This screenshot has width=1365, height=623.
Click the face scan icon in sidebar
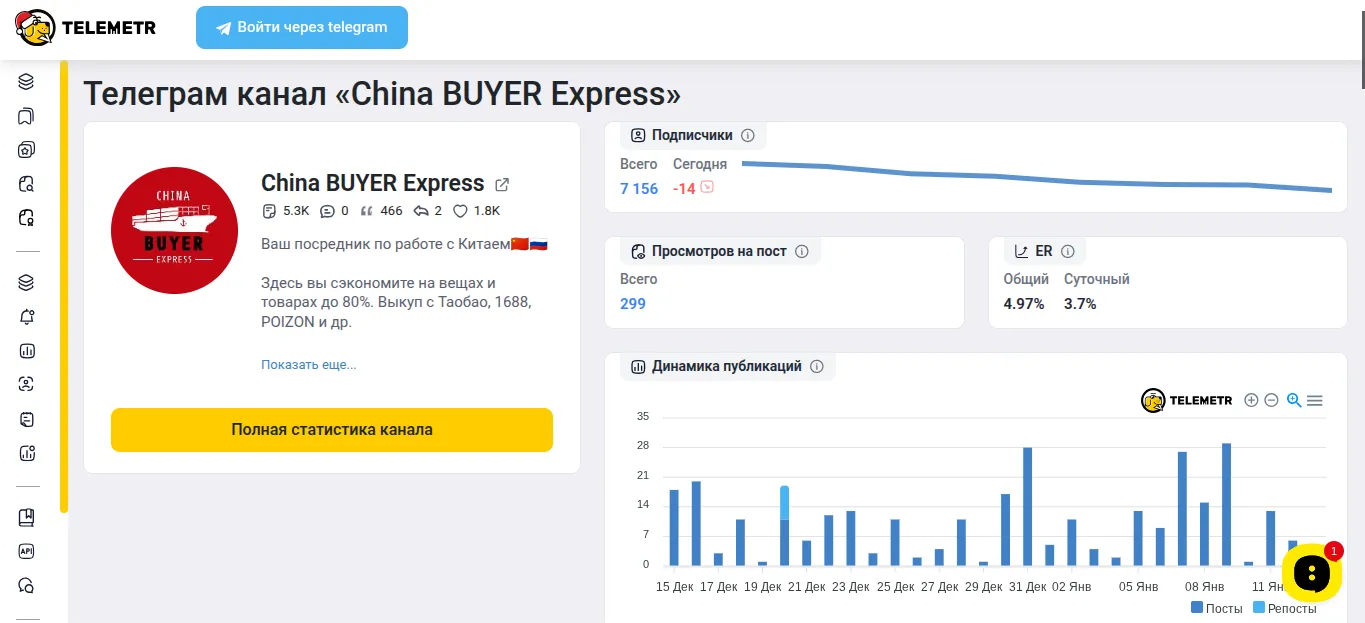point(27,384)
